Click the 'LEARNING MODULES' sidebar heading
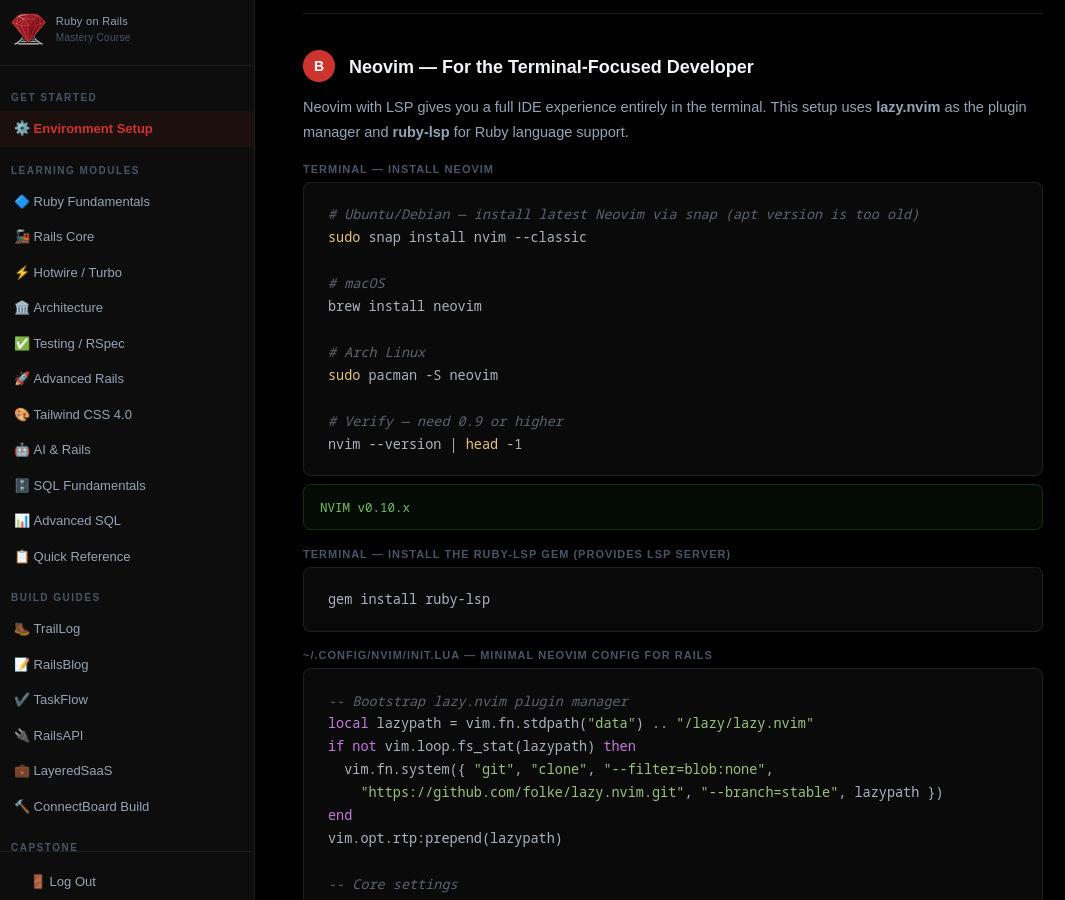 click(x=75, y=170)
